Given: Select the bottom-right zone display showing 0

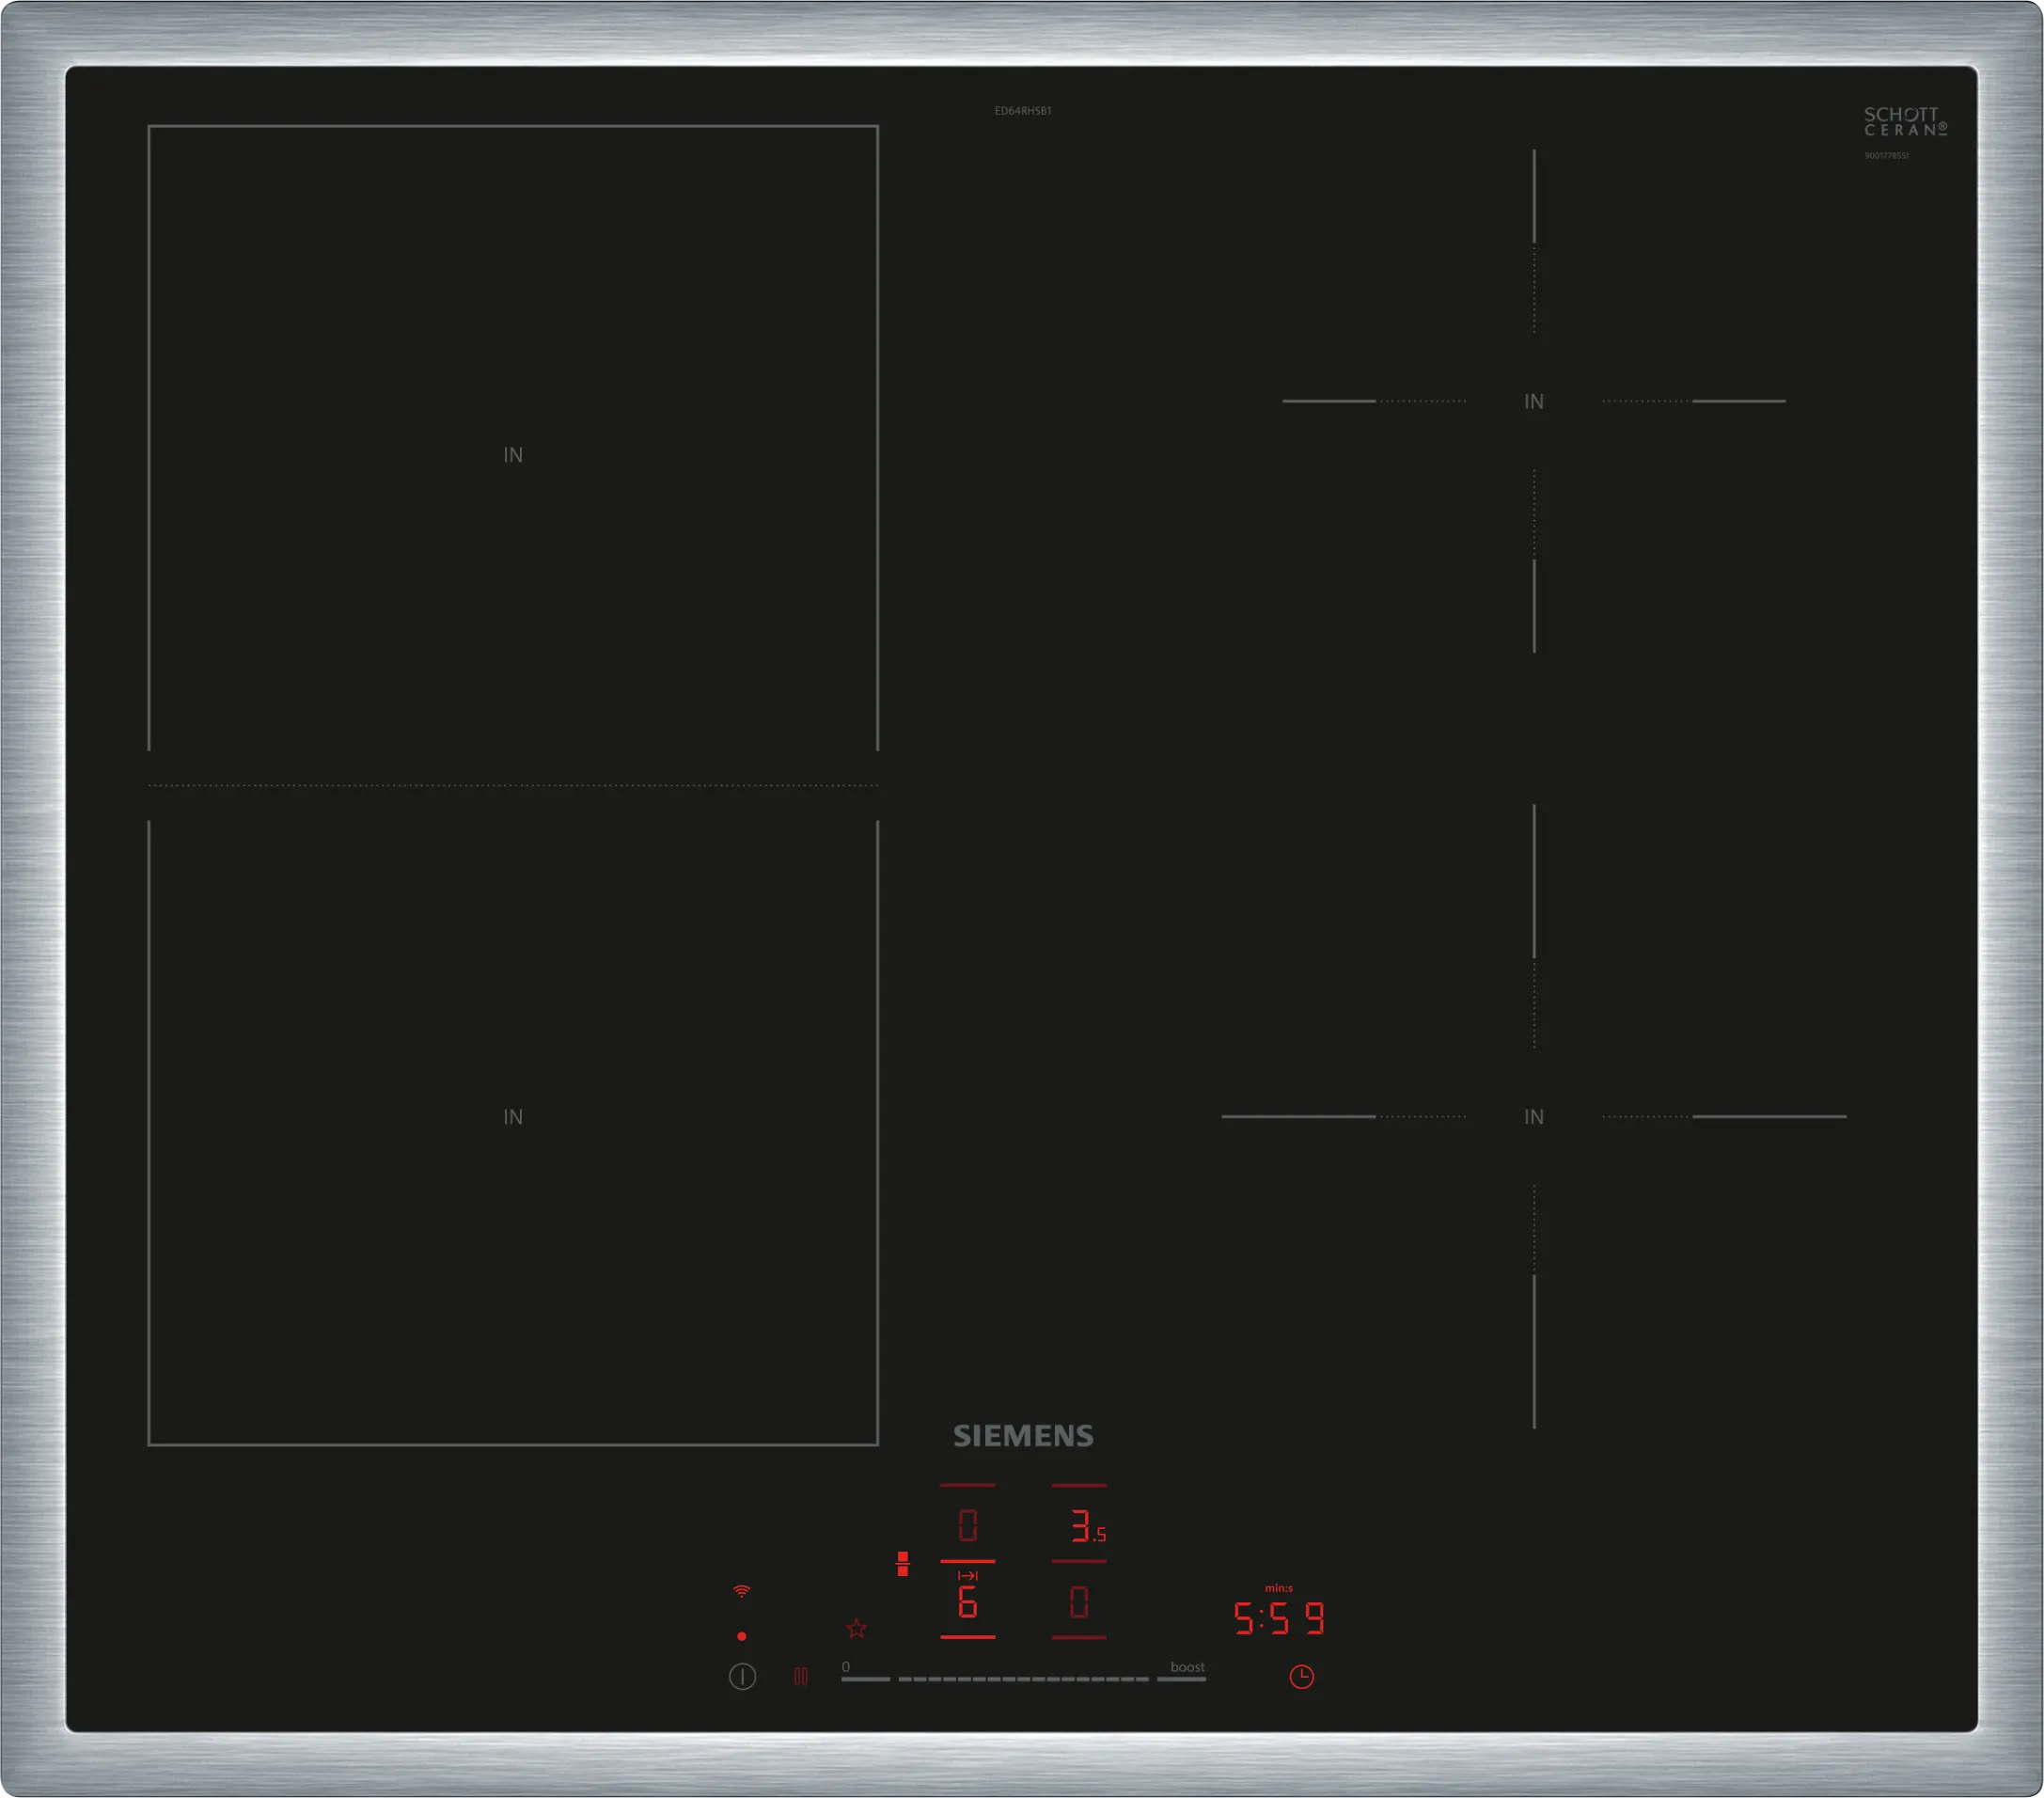Looking at the screenshot, I should point(1079,1603).
